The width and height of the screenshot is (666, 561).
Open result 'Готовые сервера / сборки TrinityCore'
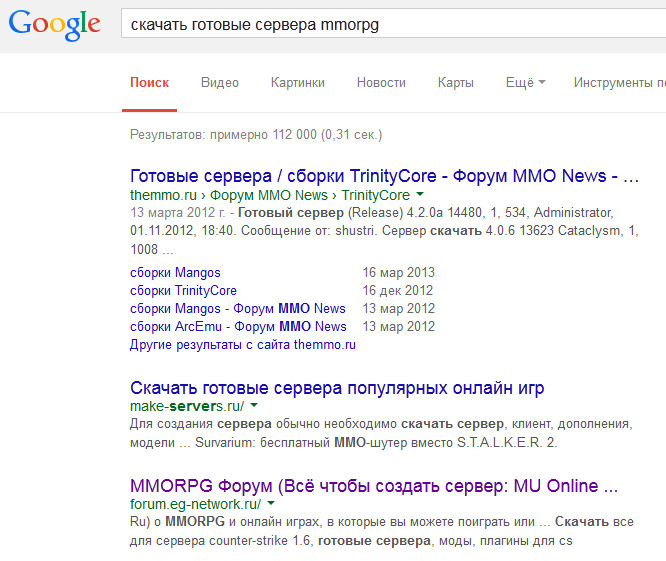384,175
